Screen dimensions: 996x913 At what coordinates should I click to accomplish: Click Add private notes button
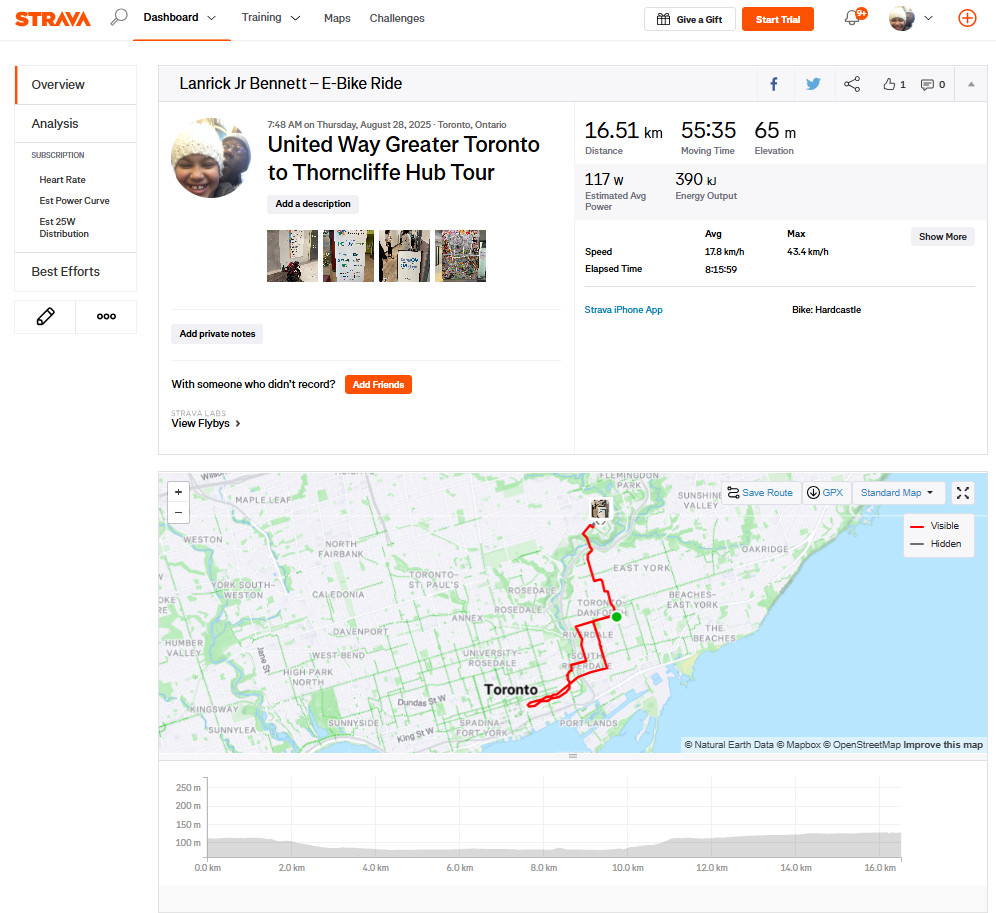coord(217,334)
